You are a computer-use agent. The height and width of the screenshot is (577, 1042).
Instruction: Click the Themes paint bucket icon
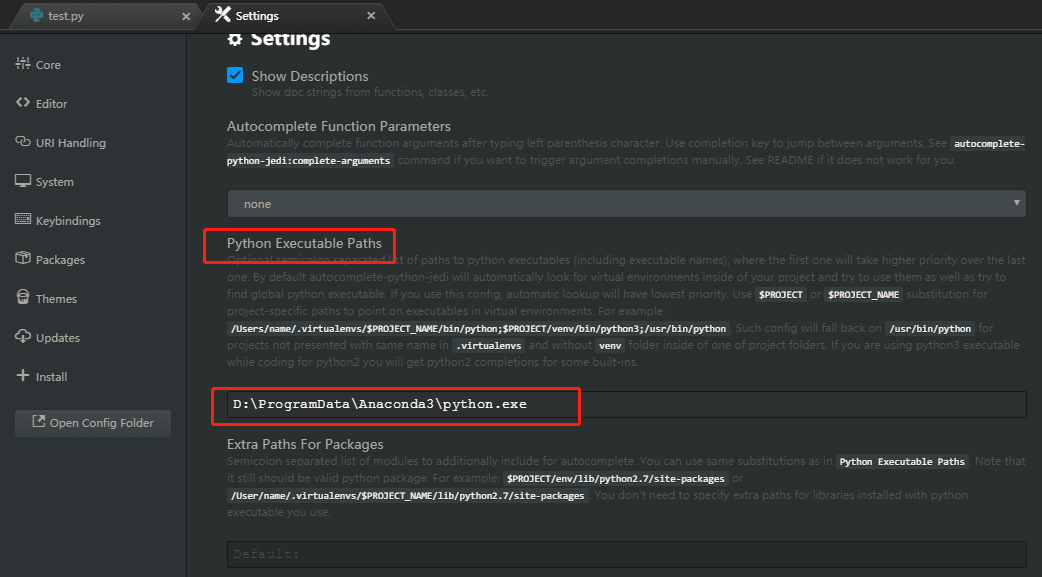coord(23,298)
